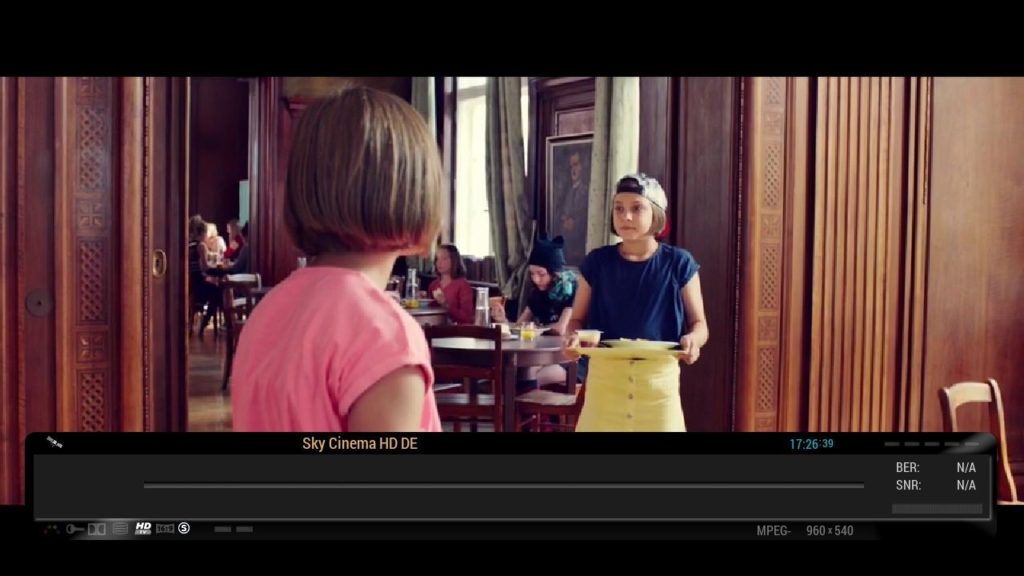Click the portrait painting on the wall

(x=569, y=200)
